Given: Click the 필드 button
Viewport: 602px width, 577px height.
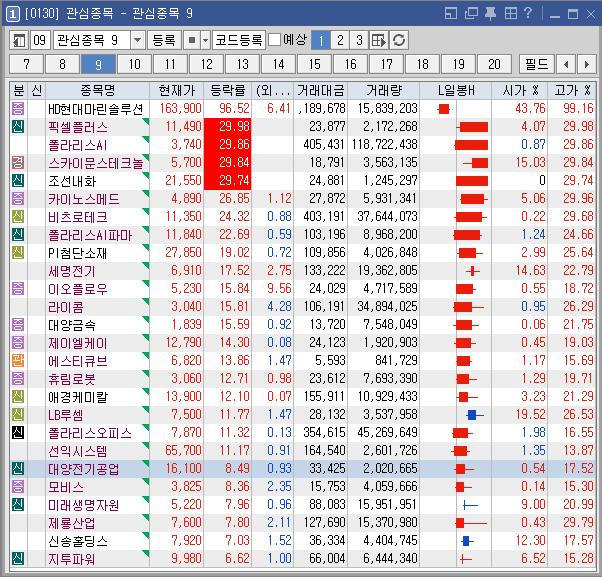Looking at the screenshot, I should pyautogui.click(x=536, y=64).
